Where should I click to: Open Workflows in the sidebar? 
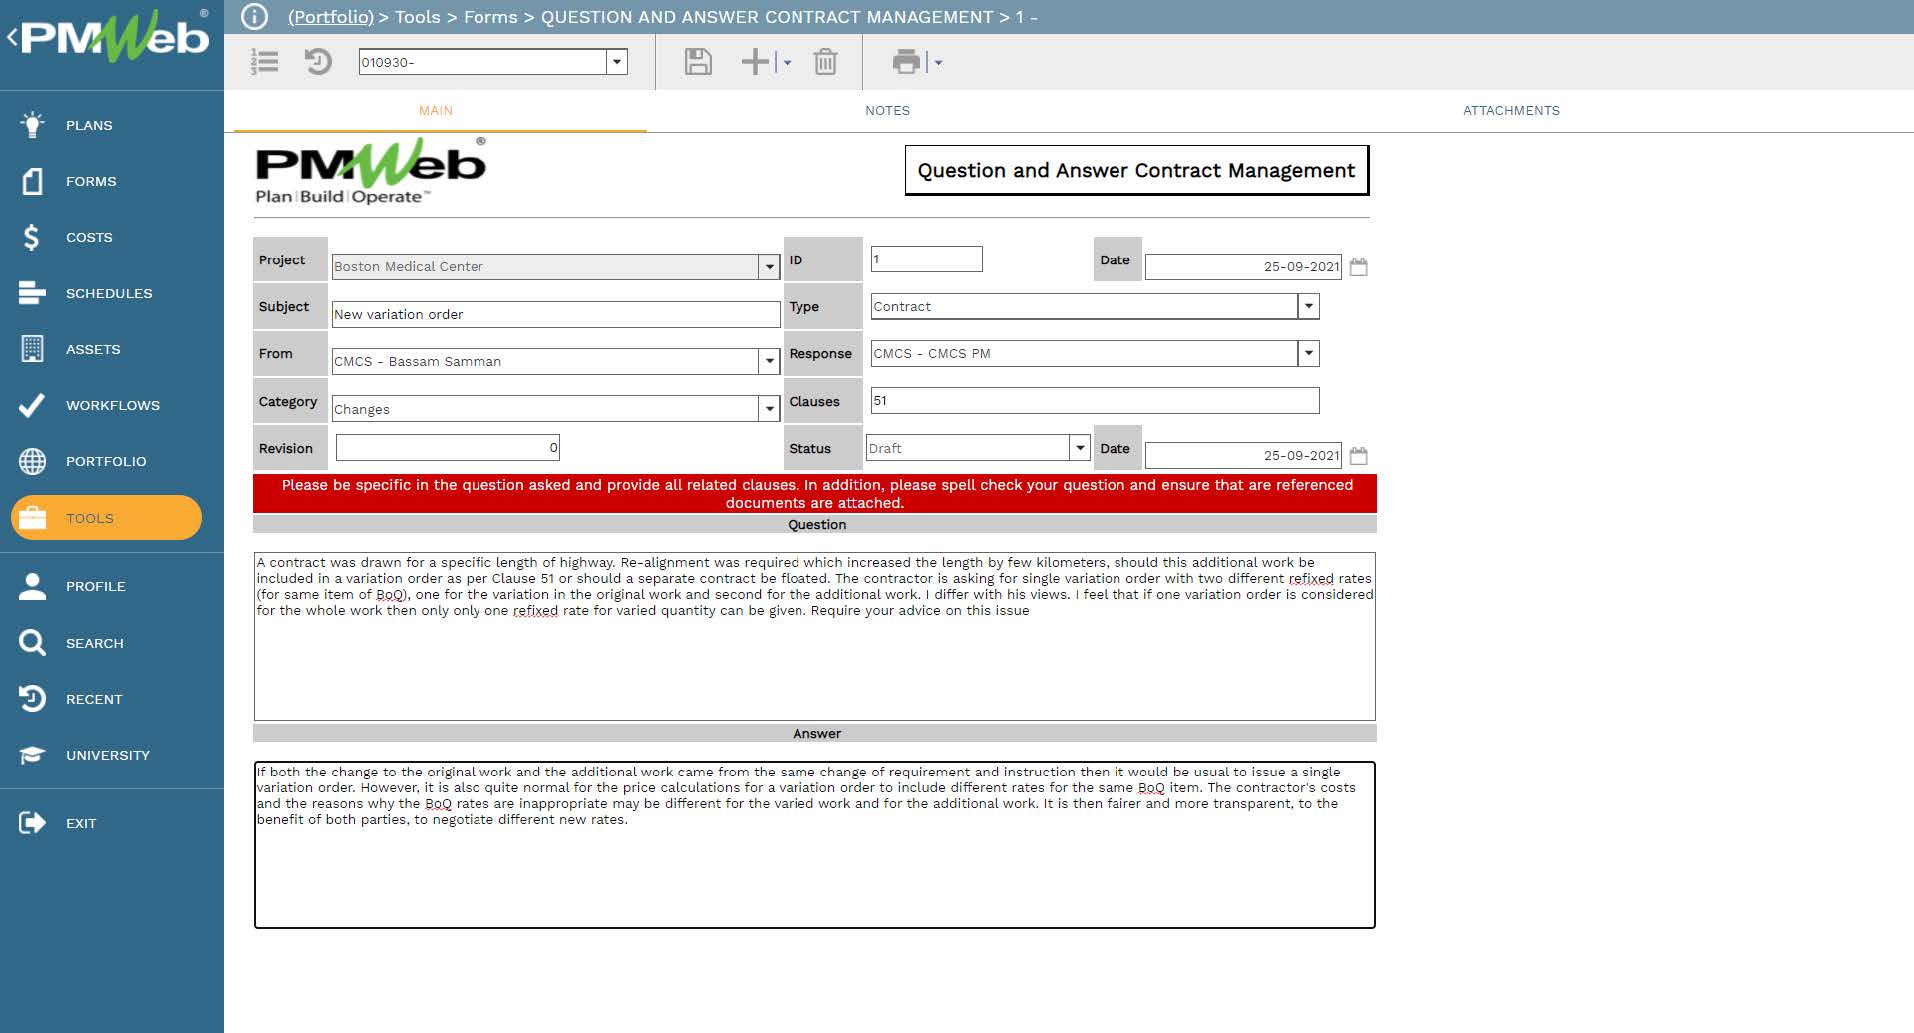[x=112, y=405]
